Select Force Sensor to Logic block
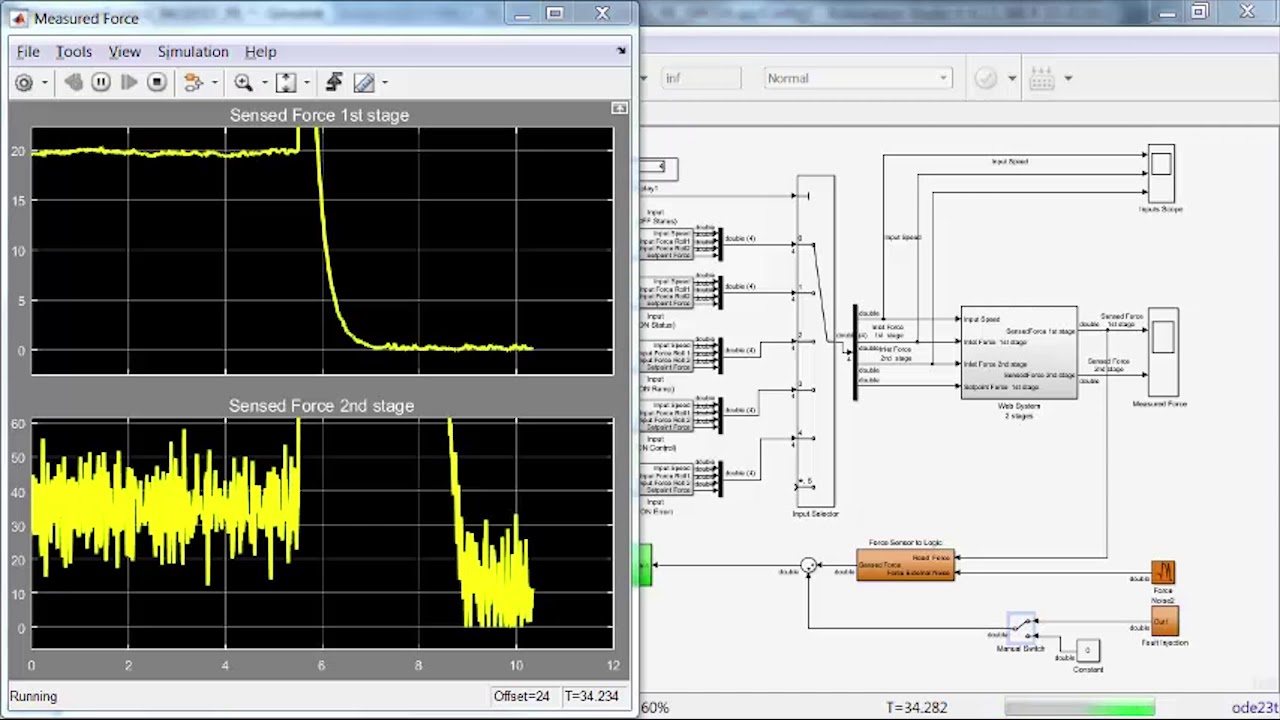 tap(906, 565)
